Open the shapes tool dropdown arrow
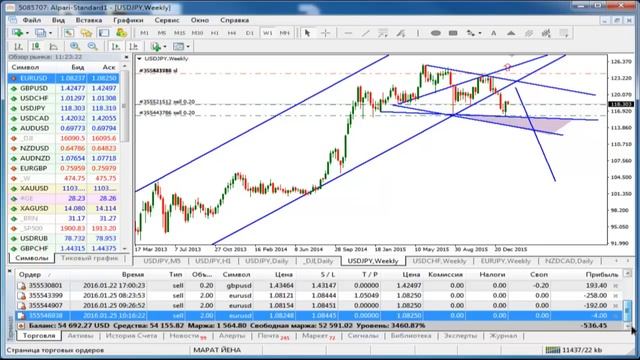Image resolution: width=640 pixels, height=360 pixels. pos(480,33)
